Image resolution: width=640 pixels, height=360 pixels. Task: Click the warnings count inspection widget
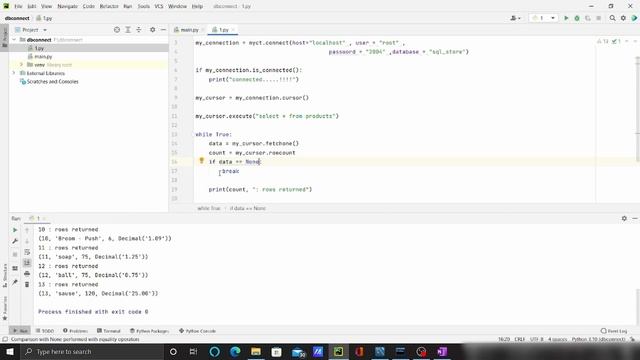click(603, 41)
